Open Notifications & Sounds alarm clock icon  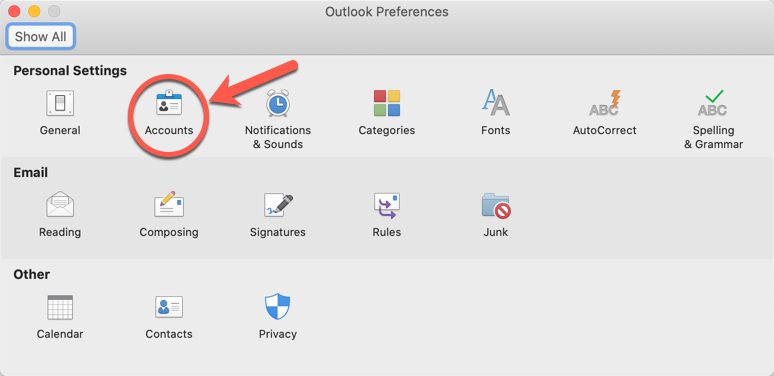click(x=278, y=103)
